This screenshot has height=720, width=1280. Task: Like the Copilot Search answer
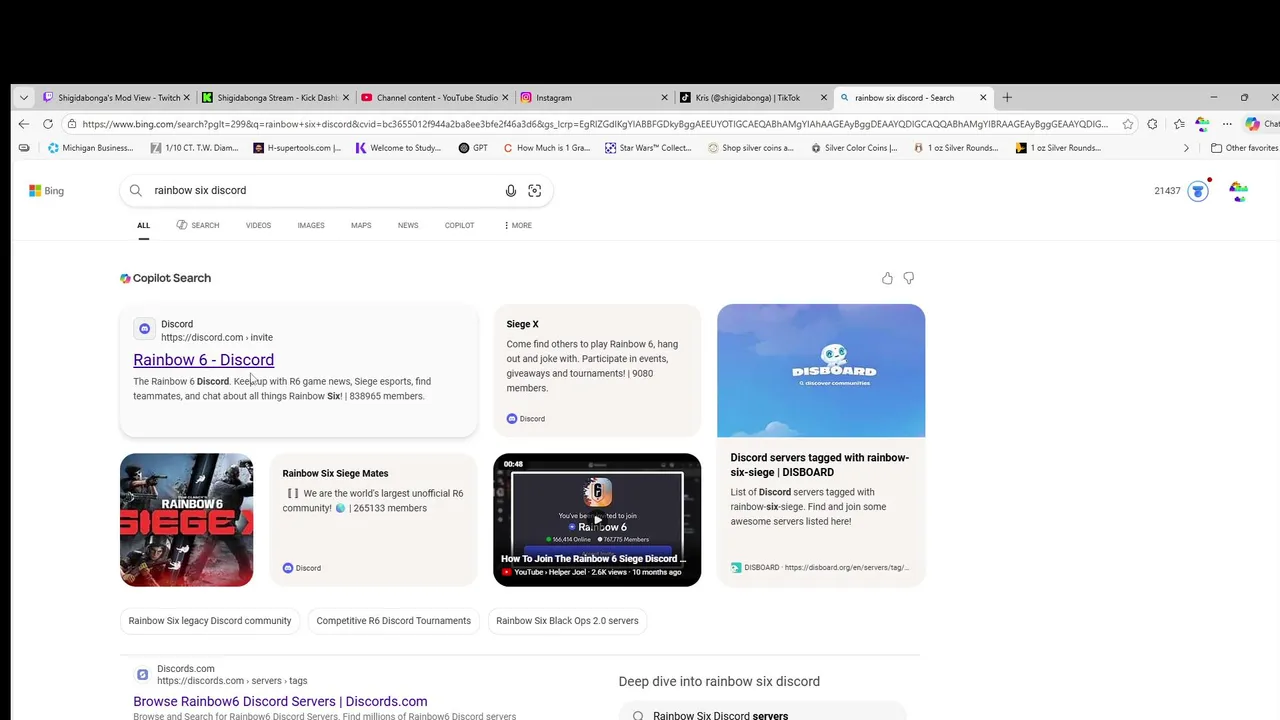[887, 278]
